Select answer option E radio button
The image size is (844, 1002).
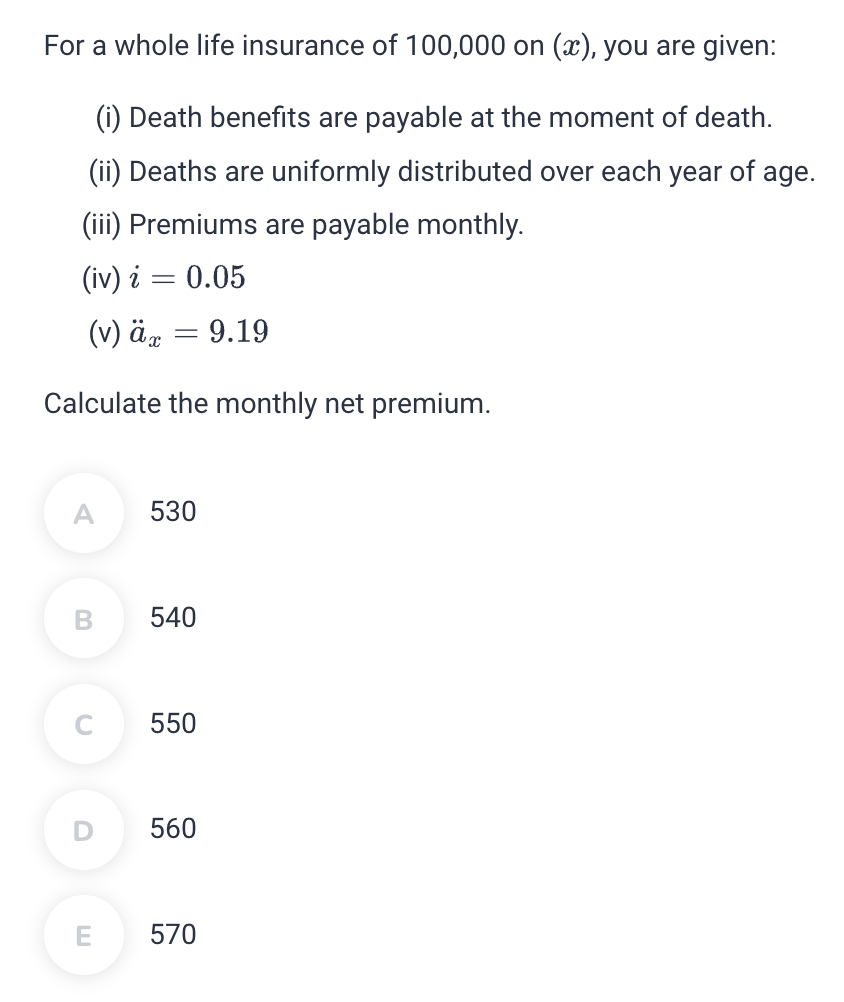(x=83, y=935)
